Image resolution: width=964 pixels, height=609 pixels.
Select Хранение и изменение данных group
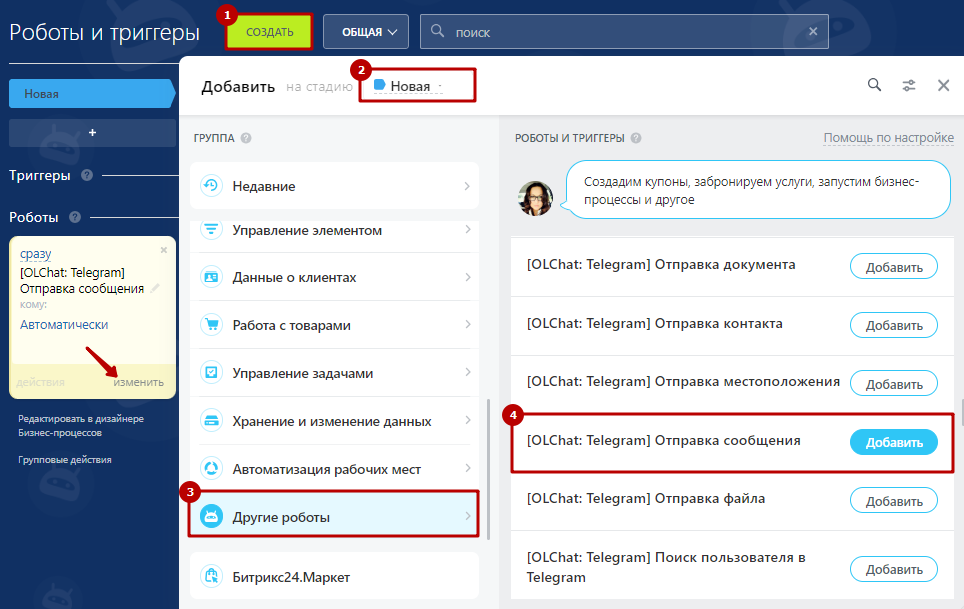point(334,421)
